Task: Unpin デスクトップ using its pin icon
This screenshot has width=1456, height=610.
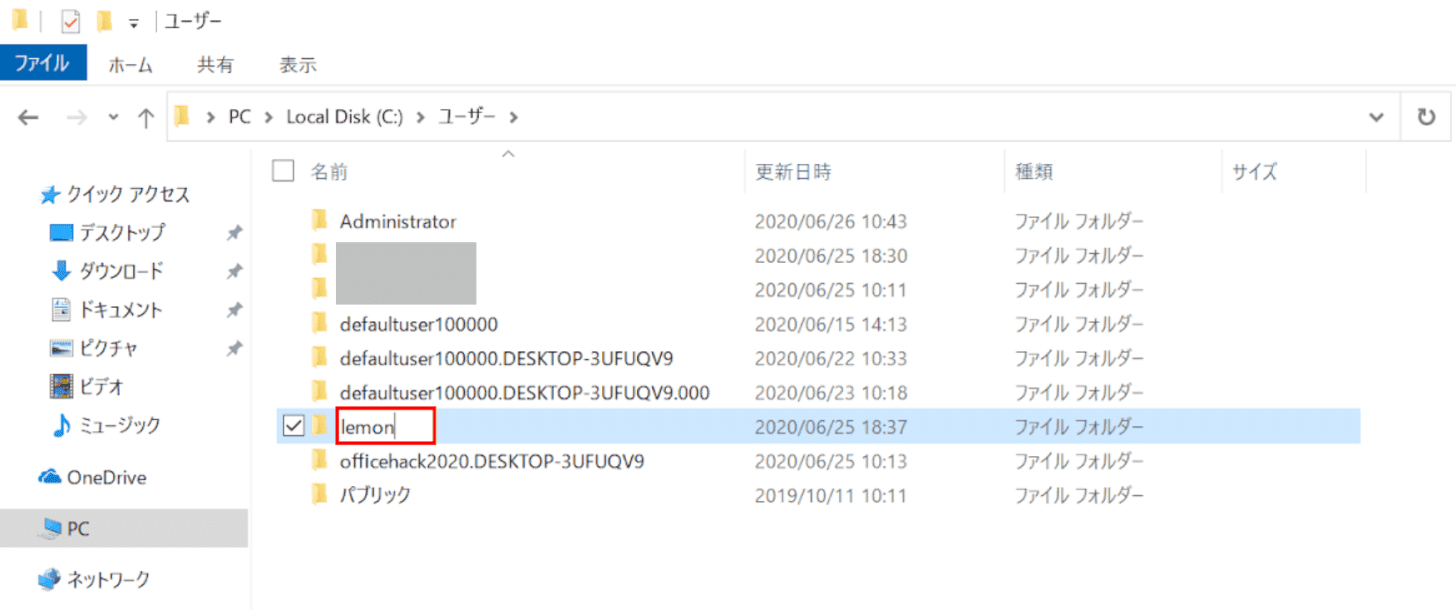Action: [234, 232]
